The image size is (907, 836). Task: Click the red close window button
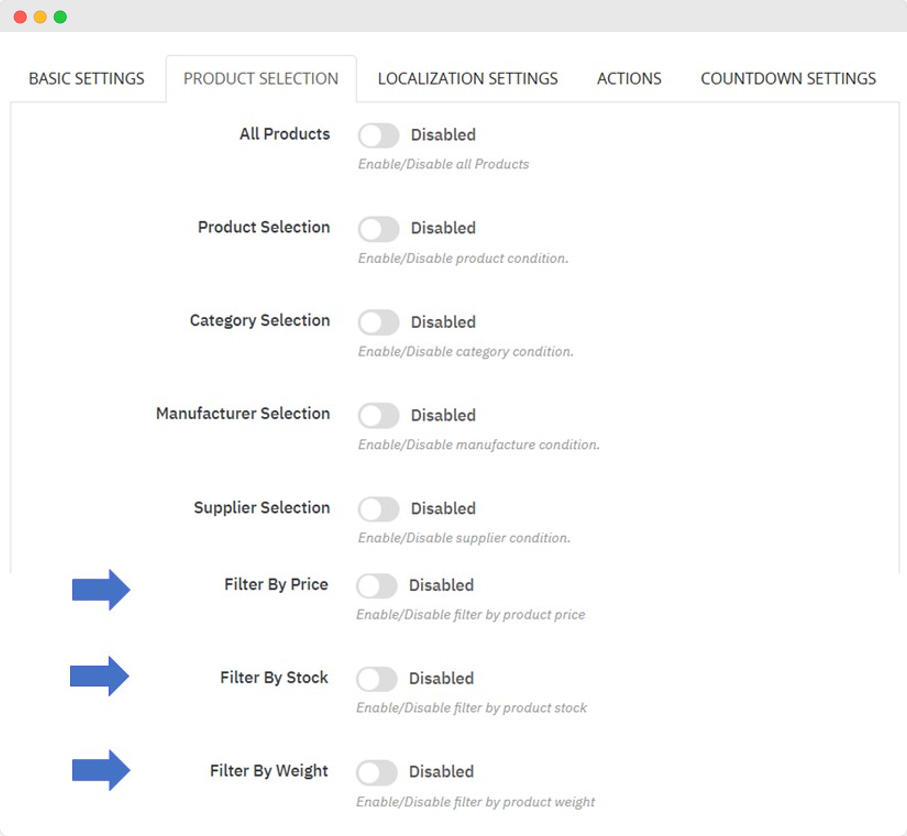(20, 17)
